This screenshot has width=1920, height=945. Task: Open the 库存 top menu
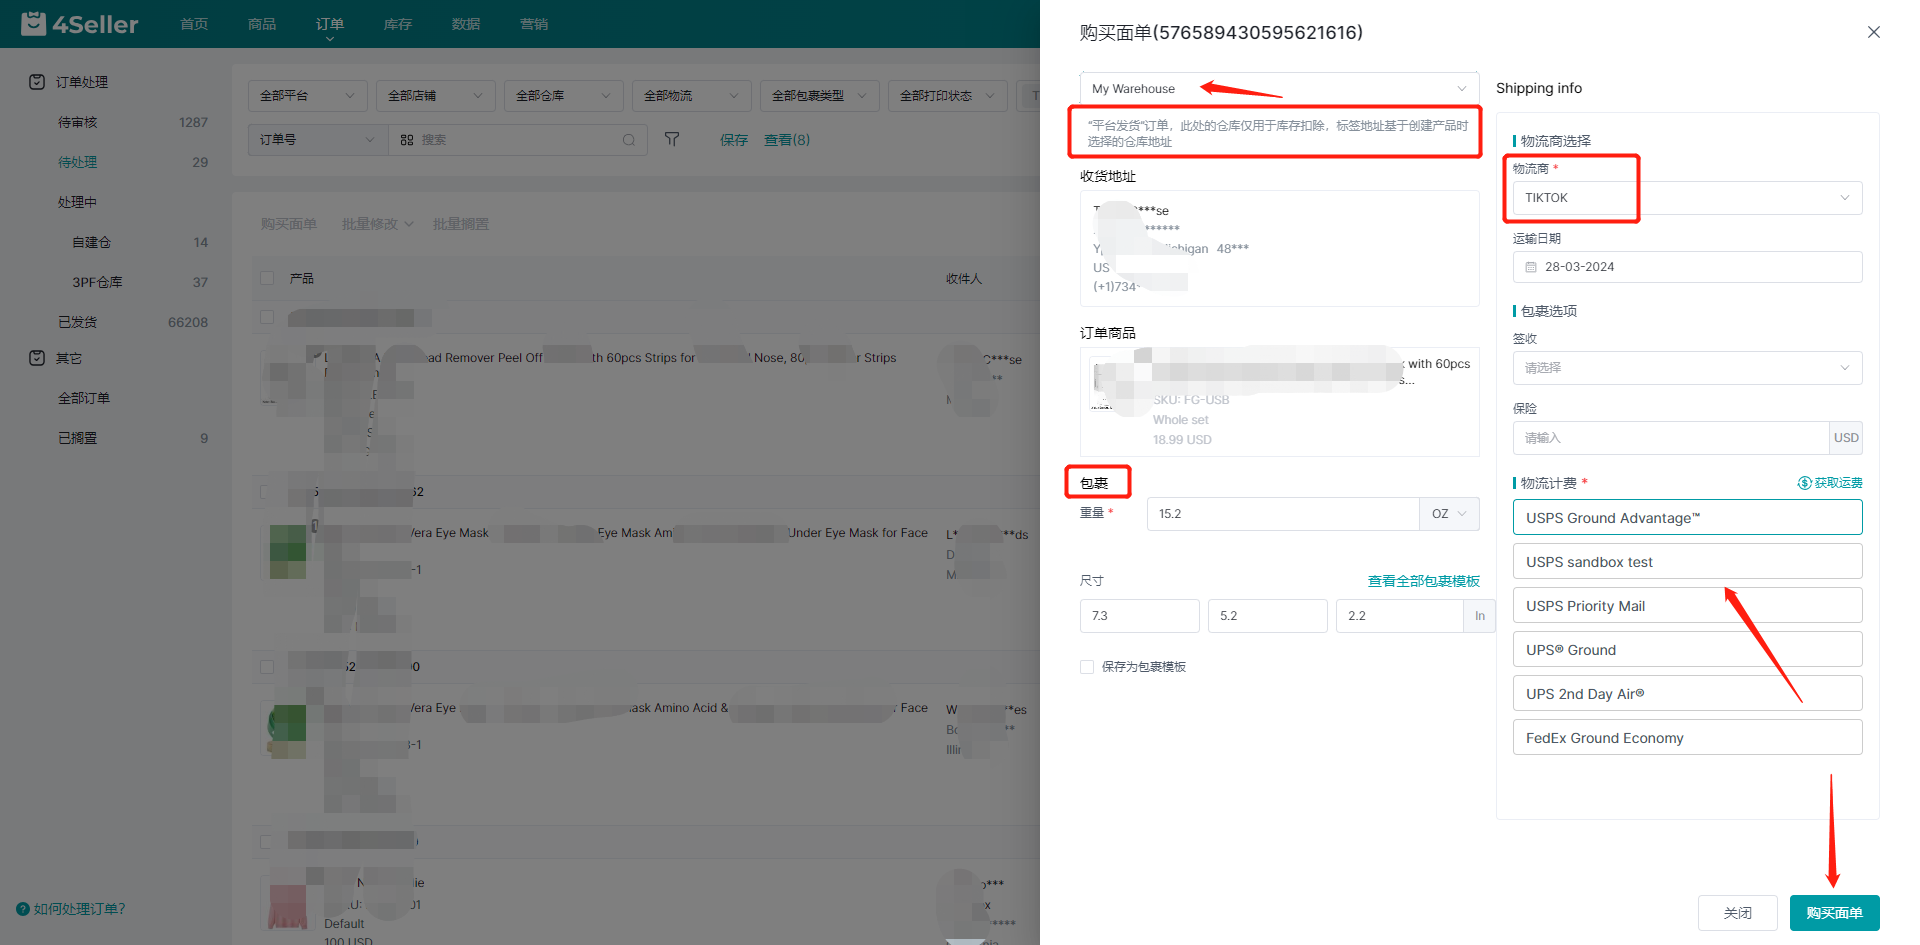tap(398, 24)
